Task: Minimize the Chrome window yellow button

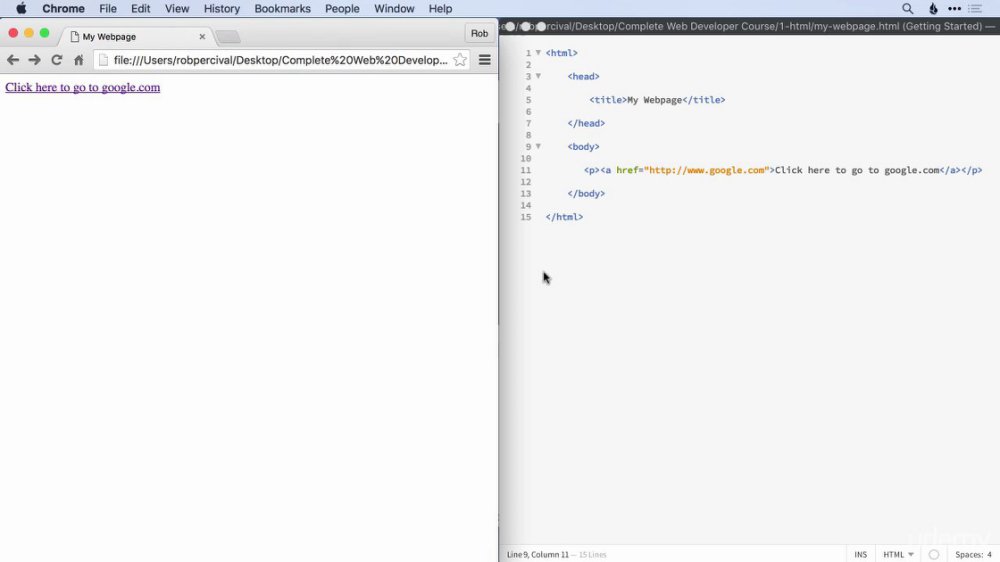Action: 29,33
